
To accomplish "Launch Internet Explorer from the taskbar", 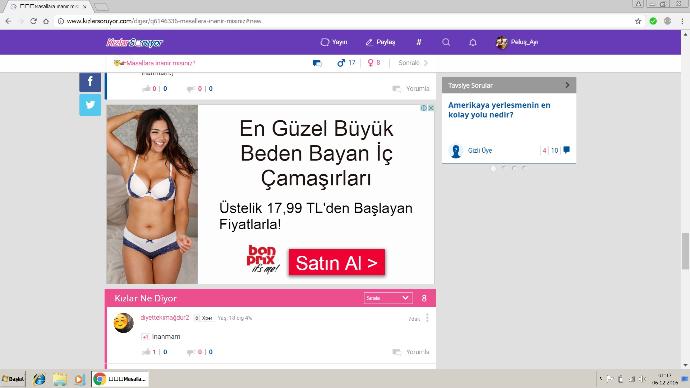I will point(39,379).
